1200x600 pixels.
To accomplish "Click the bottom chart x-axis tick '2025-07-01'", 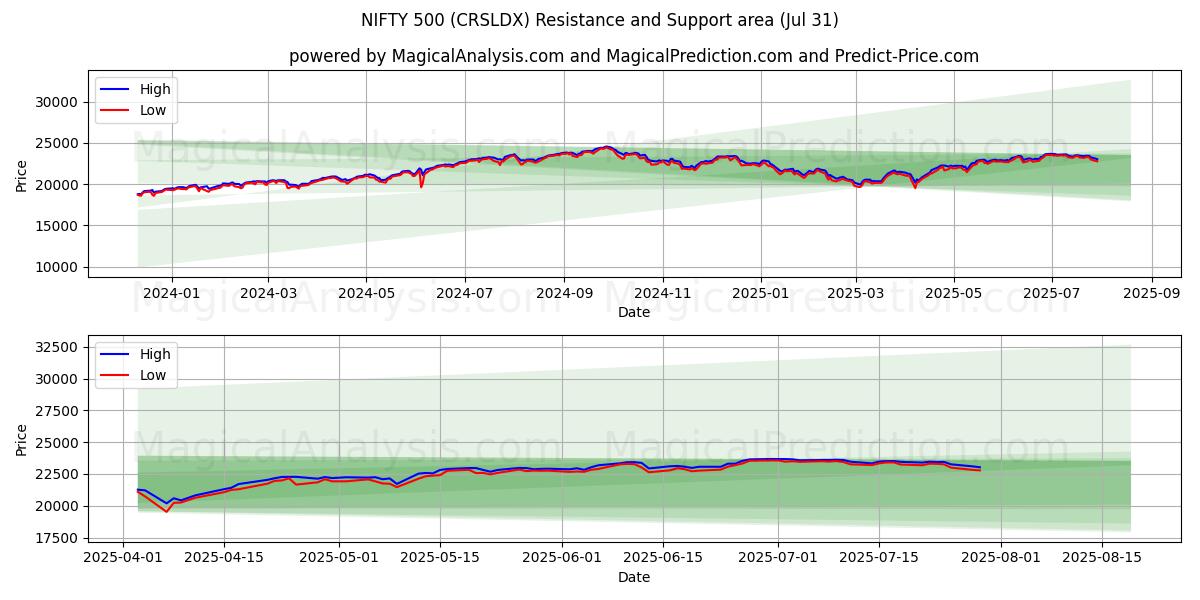I will coord(779,558).
